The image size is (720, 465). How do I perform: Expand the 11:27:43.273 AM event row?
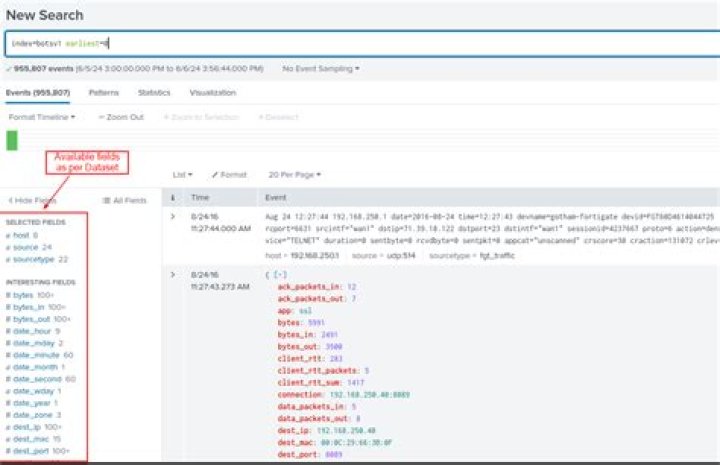click(173, 275)
